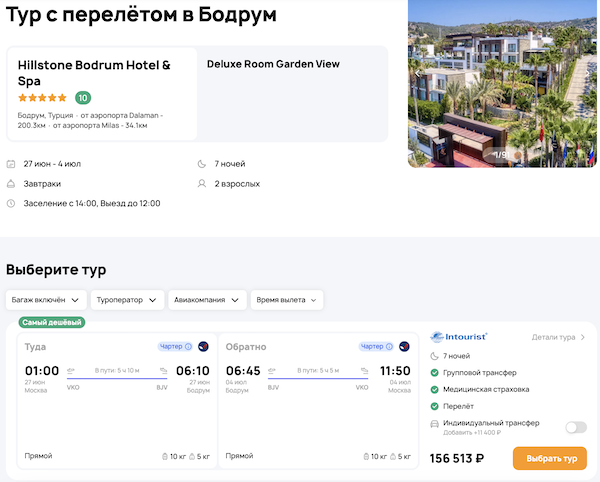
Task: Click the hotel five-star rating icons
Action: click(x=42, y=98)
